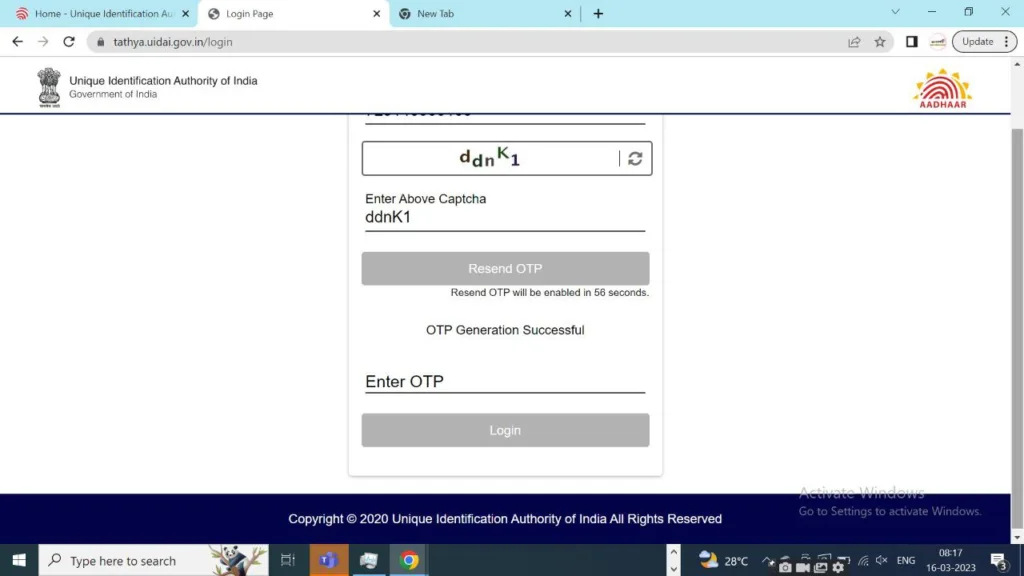Viewport: 1024px width, 576px height.
Task: Bookmark this page with the star icon
Action: point(880,42)
